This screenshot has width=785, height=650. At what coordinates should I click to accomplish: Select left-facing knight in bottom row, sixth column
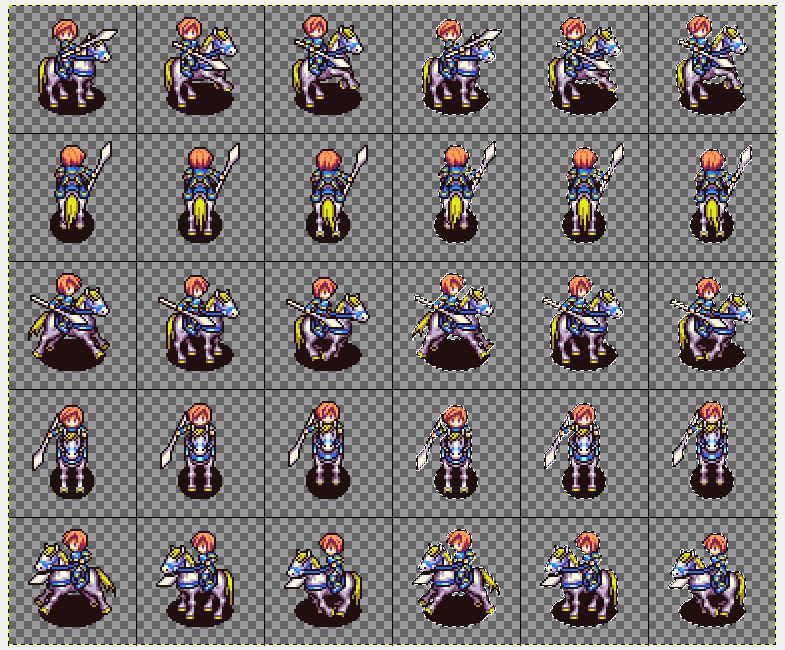[x=707, y=580]
